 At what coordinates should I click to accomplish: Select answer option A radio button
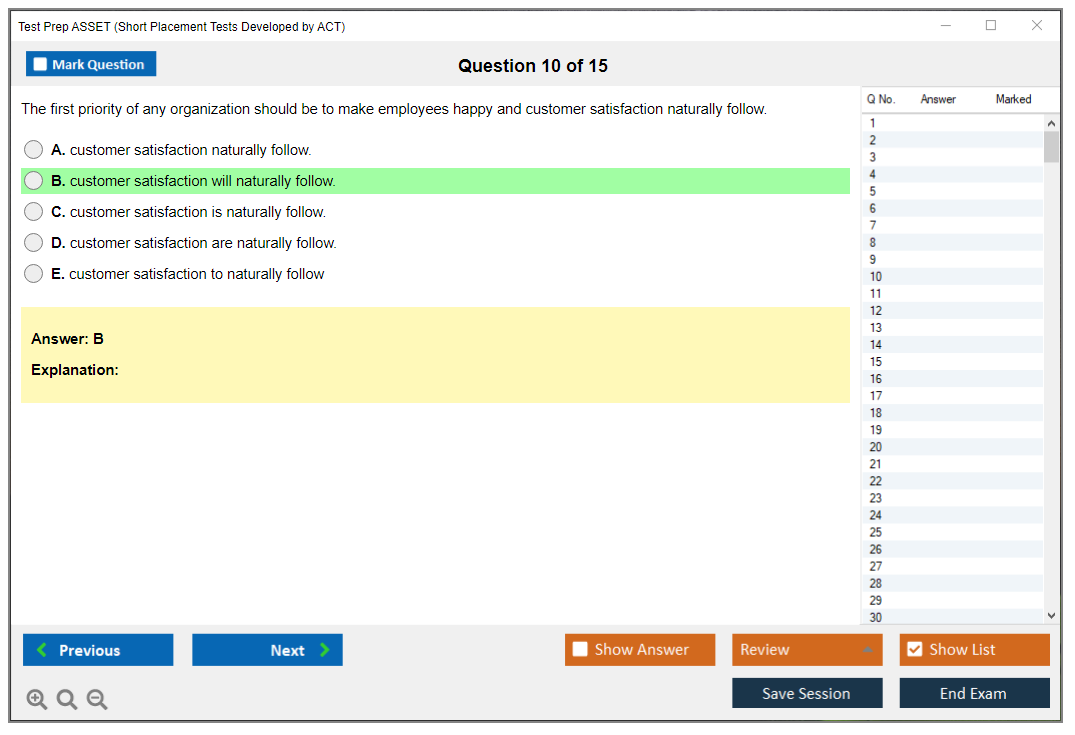[x=34, y=150]
